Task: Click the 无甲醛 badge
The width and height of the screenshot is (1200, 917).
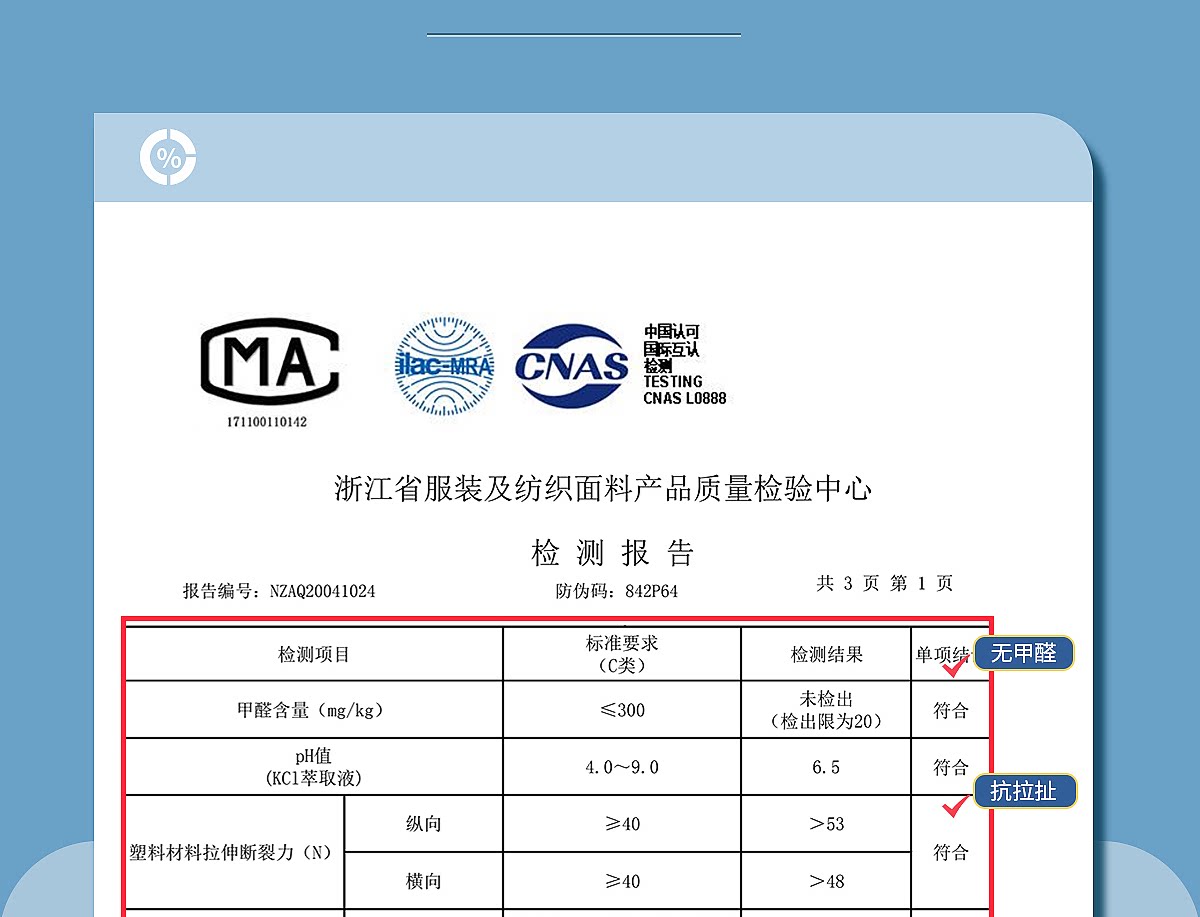Action: pos(1023,654)
